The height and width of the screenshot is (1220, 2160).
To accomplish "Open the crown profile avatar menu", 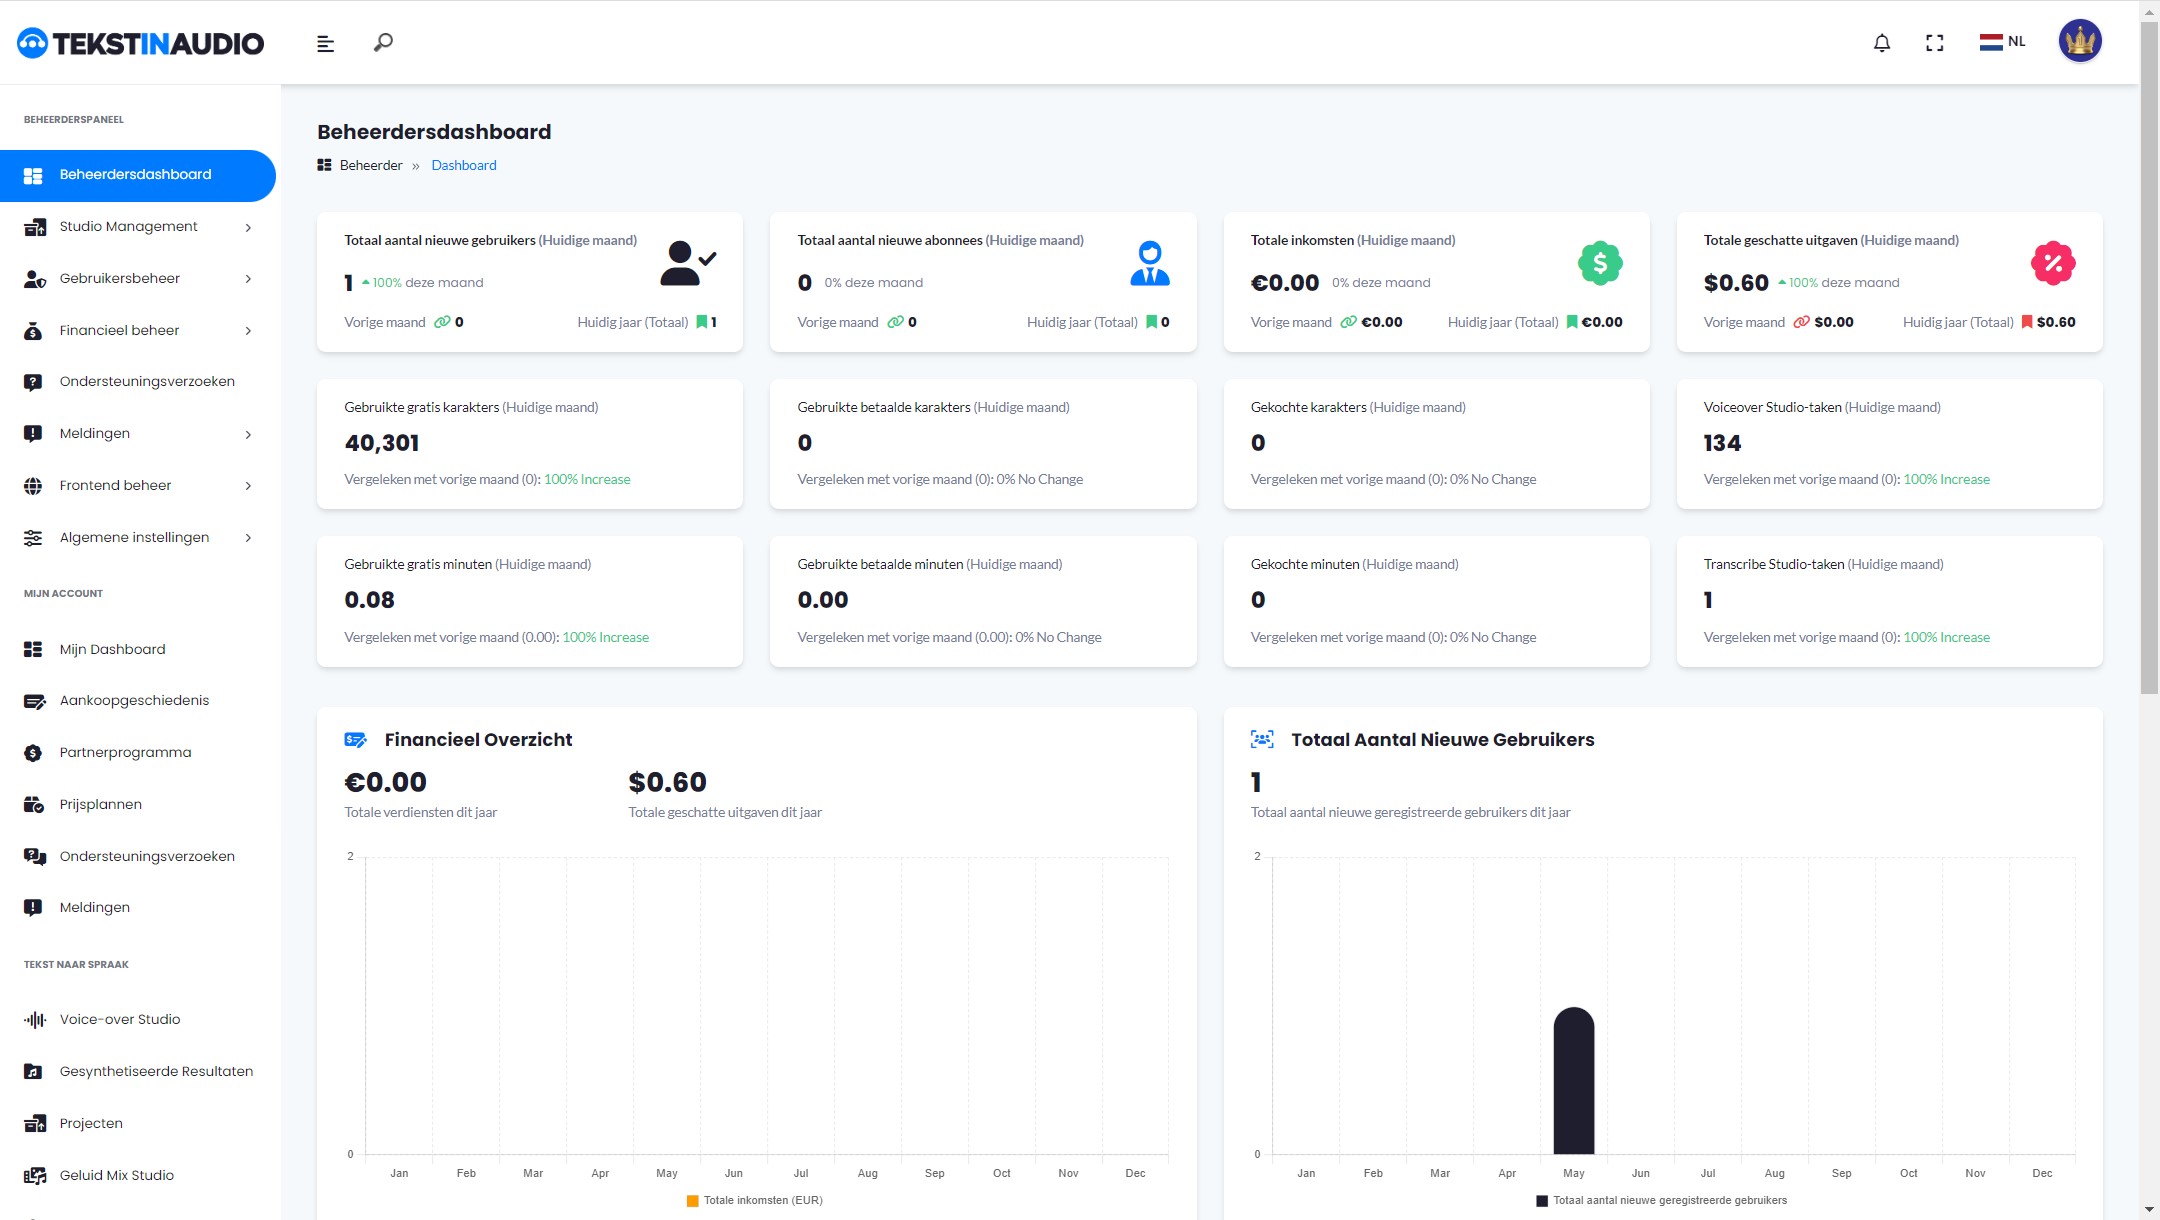I will pyautogui.click(x=2080, y=41).
